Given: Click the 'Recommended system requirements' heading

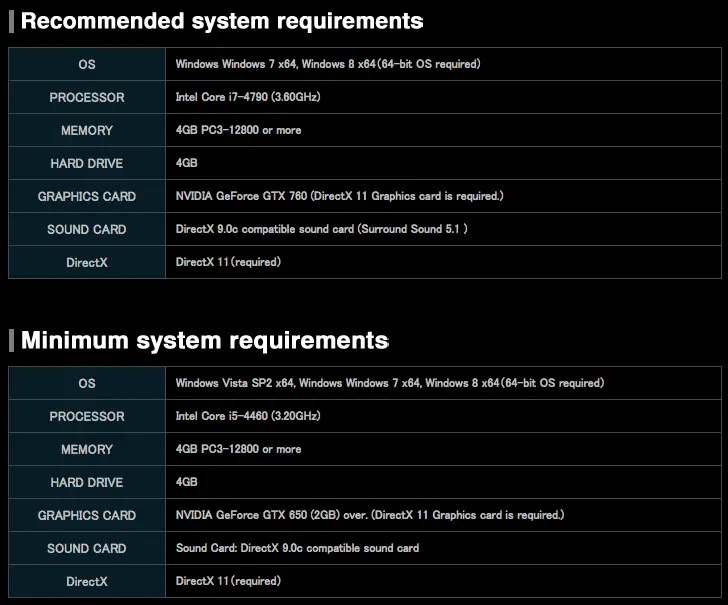Looking at the screenshot, I should (x=222, y=21).
